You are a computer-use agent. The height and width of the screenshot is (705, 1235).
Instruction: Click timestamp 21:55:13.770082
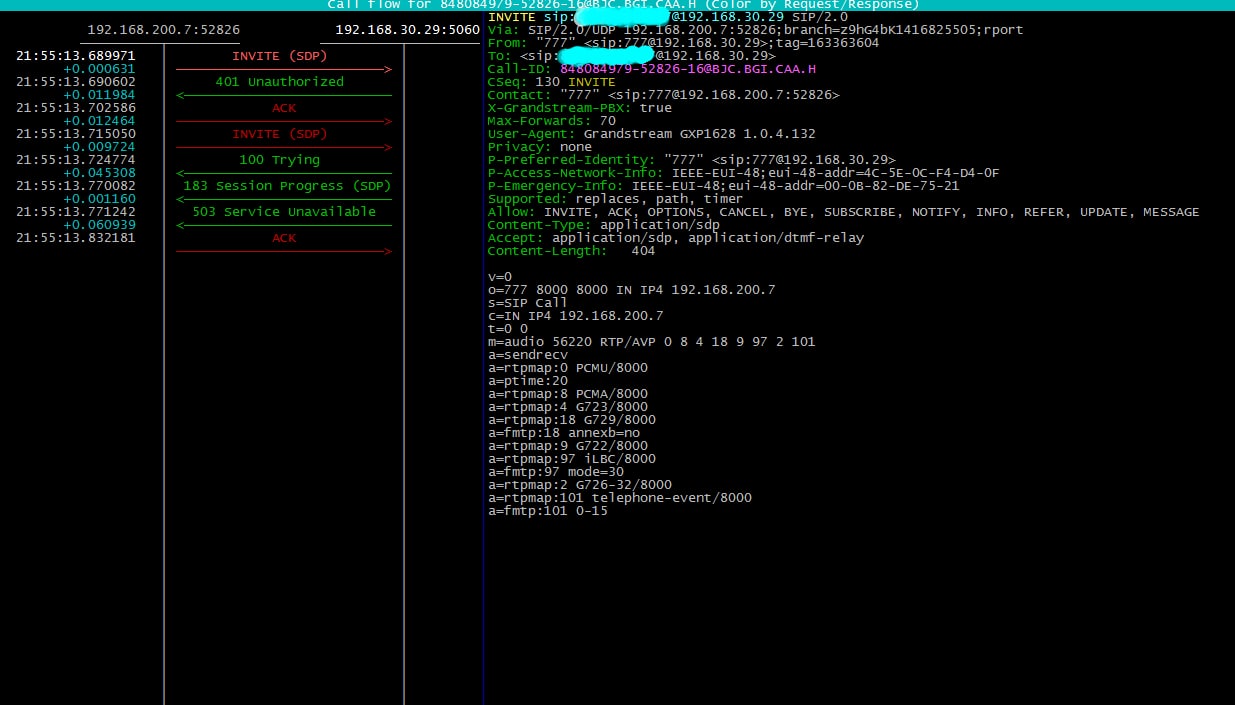tap(76, 186)
